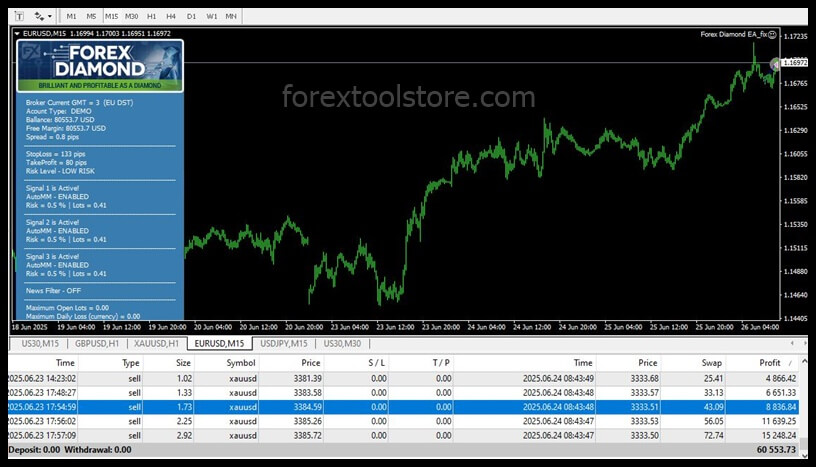The width and height of the screenshot is (816, 467).
Task: Sort history by T / P column
Action: coord(421,363)
